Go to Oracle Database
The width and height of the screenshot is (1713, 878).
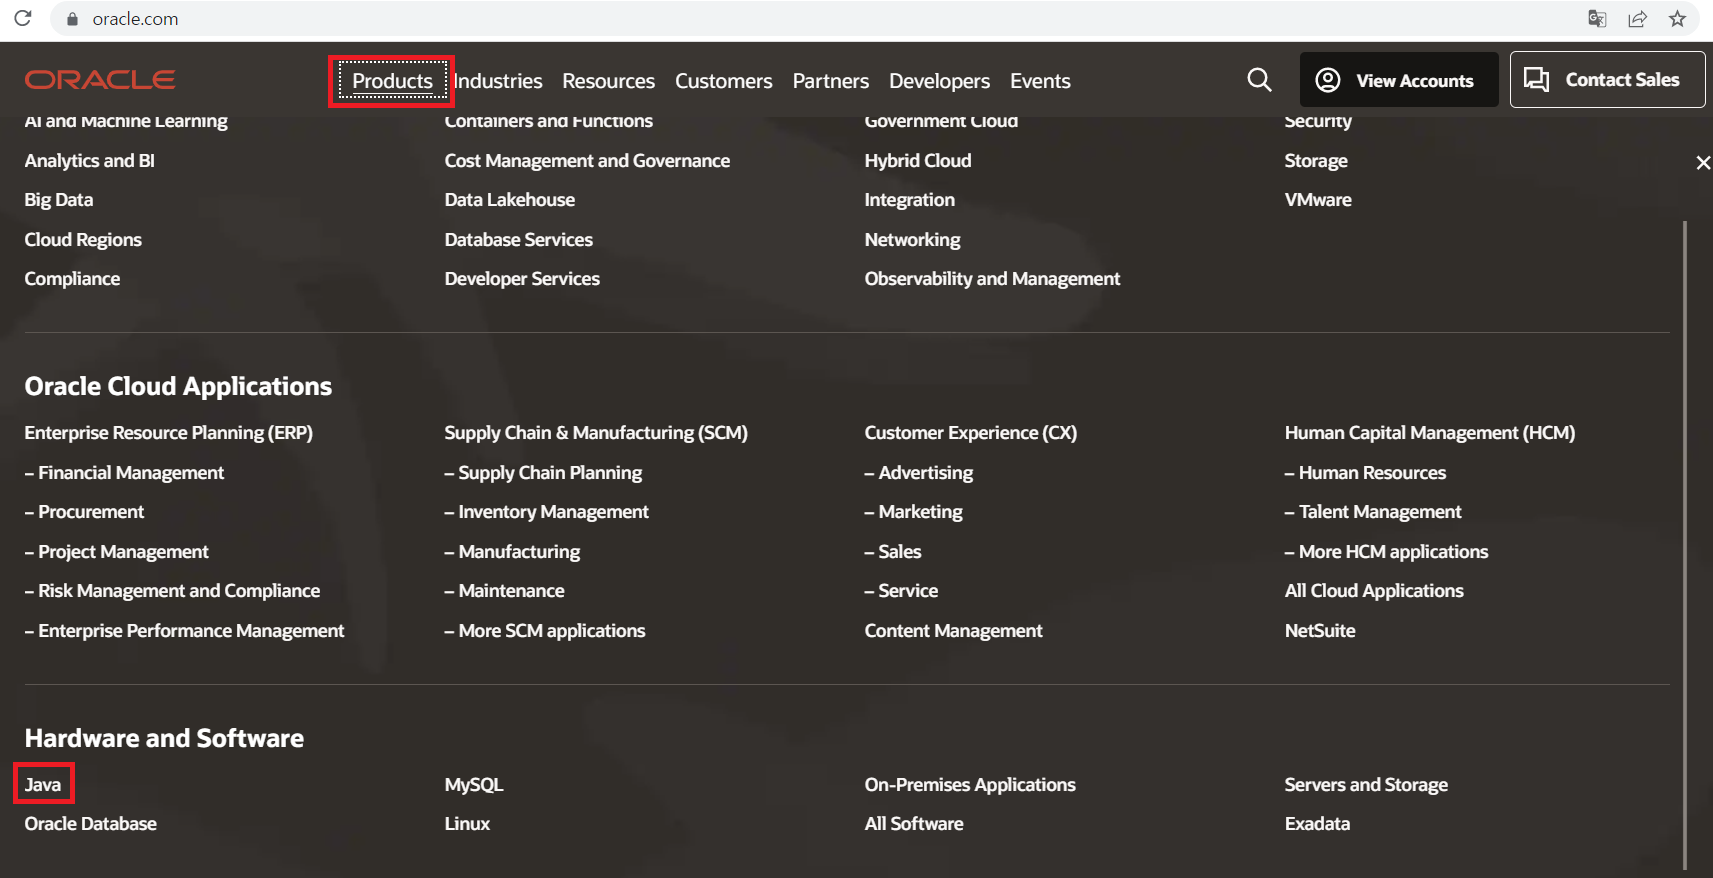(x=91, y=824)
